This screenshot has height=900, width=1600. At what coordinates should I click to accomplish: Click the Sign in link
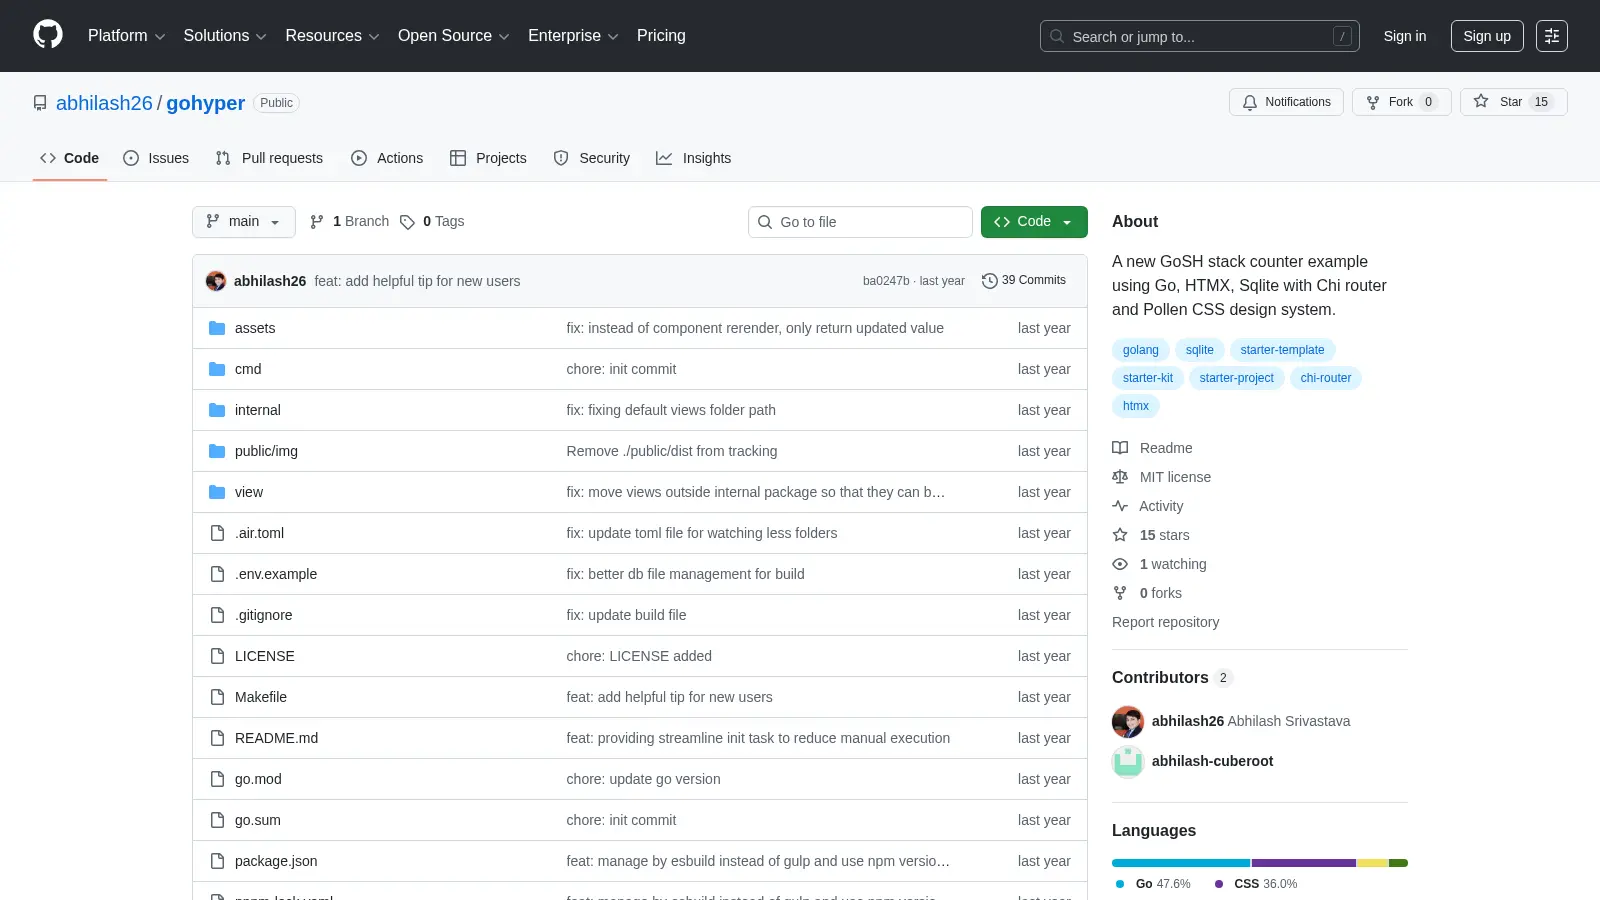coord(1405,36)
